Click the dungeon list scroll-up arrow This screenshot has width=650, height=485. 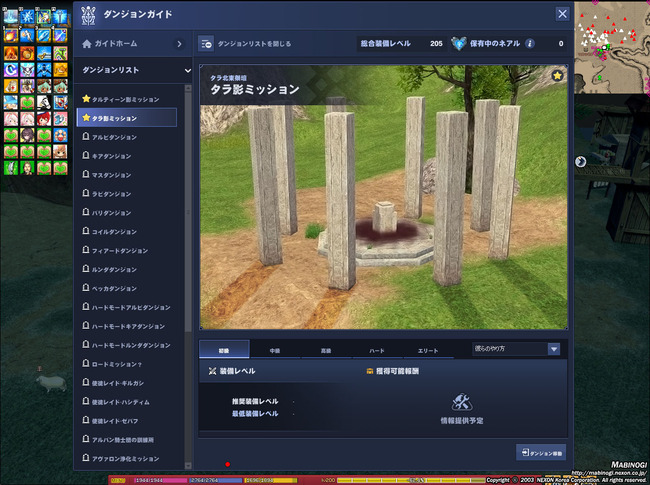(x=188, y=88)
